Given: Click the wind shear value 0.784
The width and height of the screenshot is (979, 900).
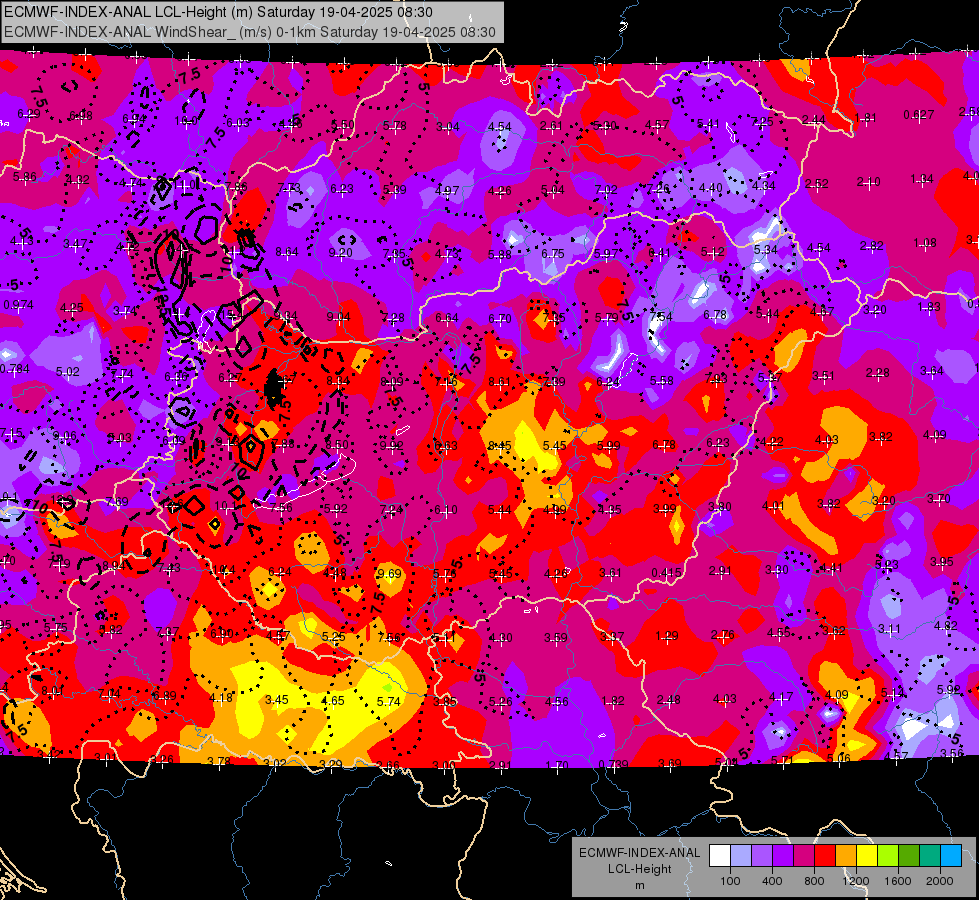Looking at the screenshot, I should pyautogui.click(x=14, y=368).
